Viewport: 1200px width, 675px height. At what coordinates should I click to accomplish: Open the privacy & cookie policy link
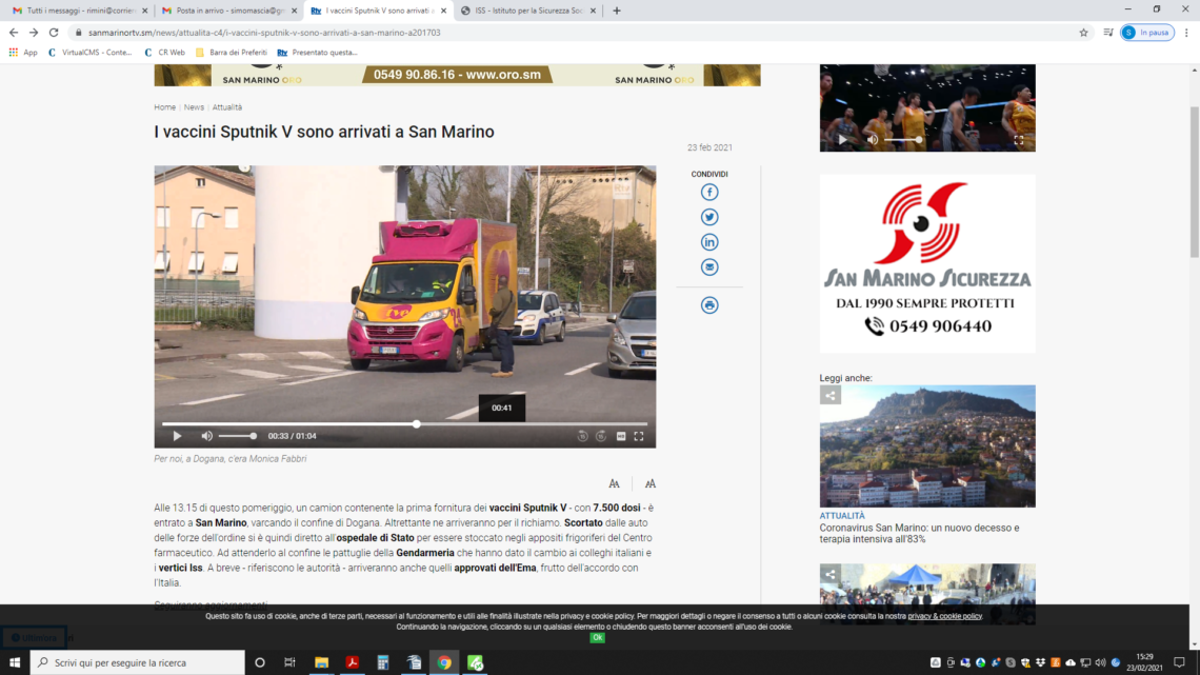pos(945,616)
